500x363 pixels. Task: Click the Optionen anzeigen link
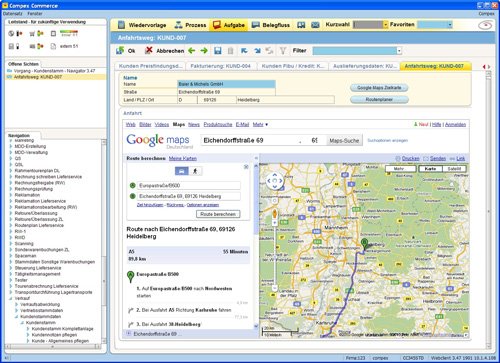click(203, 205)
